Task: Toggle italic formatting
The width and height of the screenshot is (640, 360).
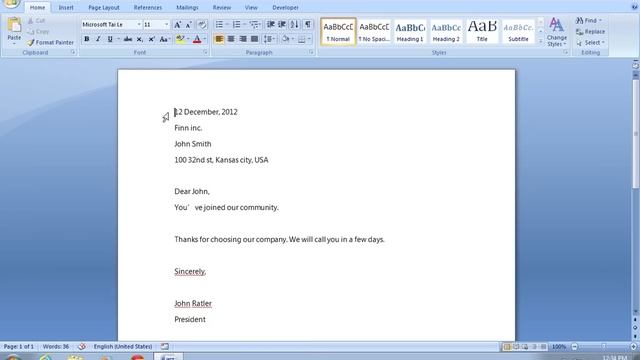Action: (x=98, y=39)
